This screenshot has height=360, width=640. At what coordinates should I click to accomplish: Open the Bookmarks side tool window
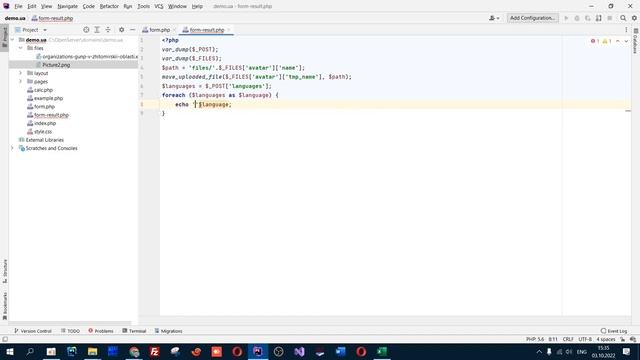click(x=5, y=306)
